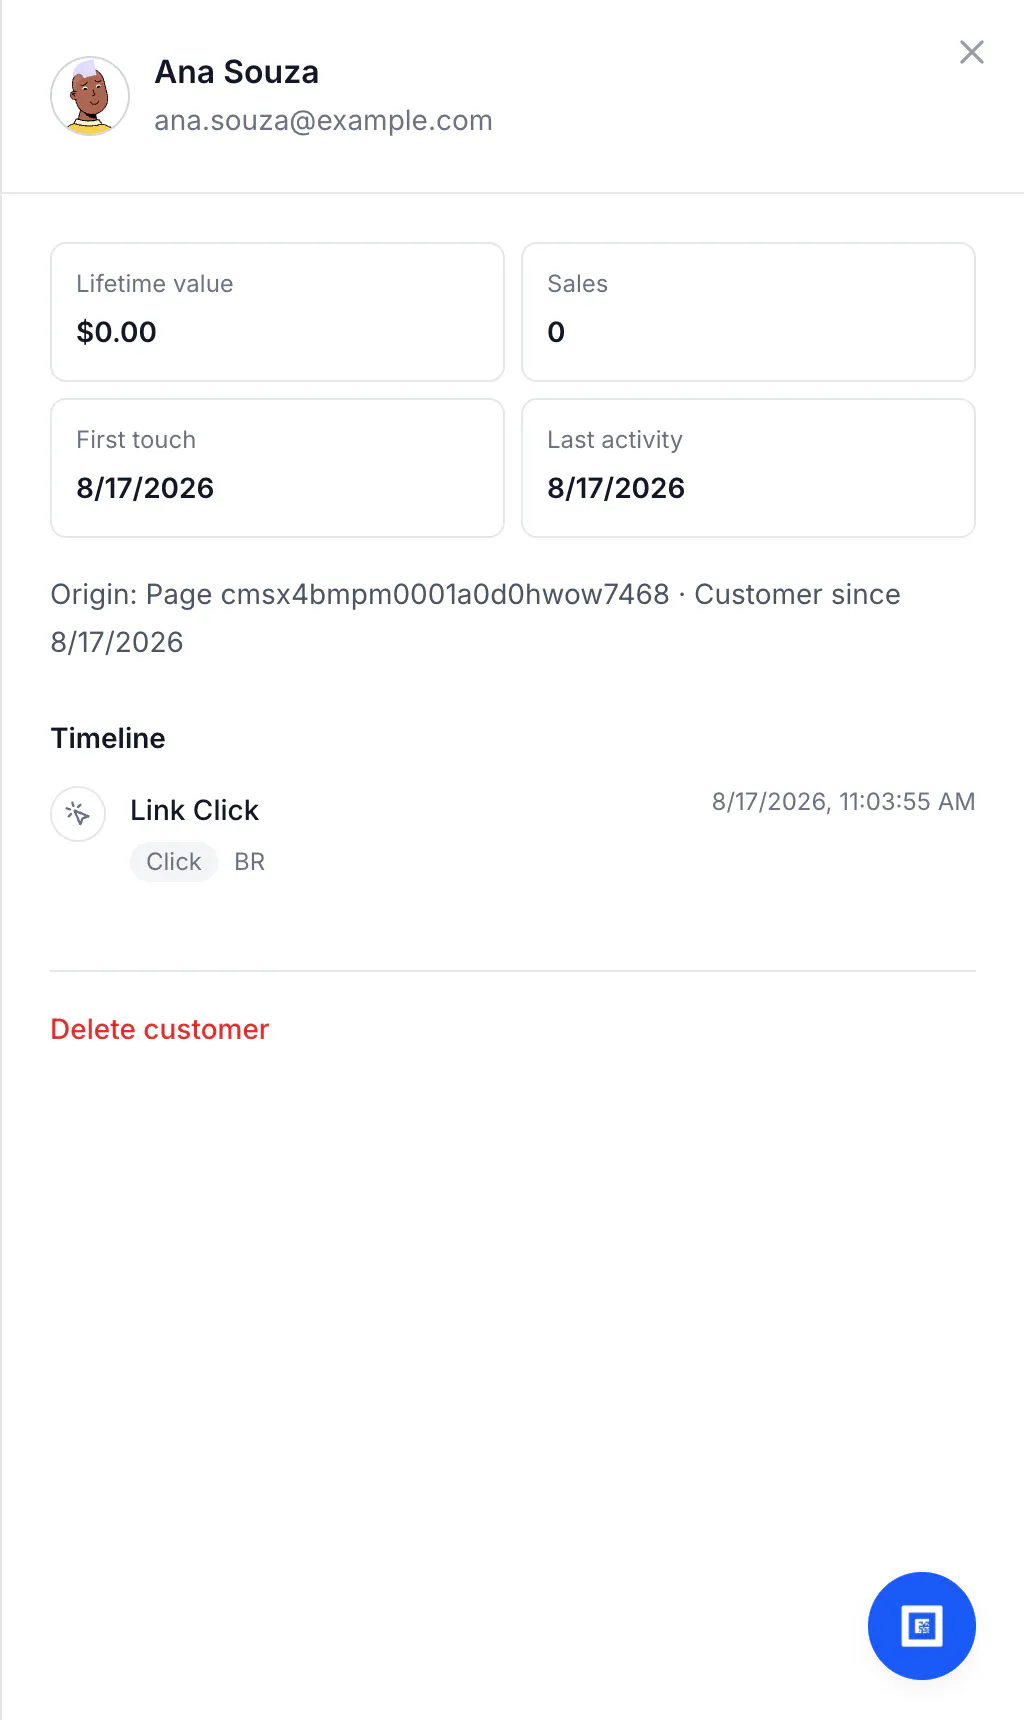Image resolution: width=1024 pixels, height=1720 pixels.
Task: Click the First touch date card
Action: 277,468
